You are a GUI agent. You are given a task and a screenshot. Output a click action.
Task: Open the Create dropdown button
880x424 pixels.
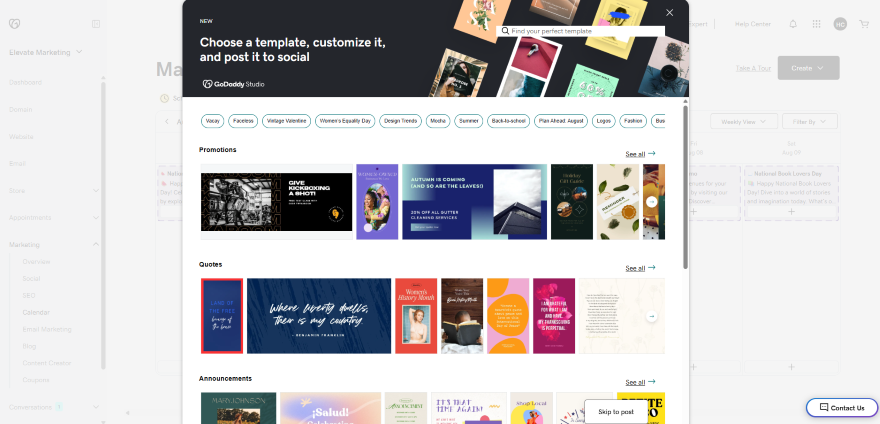click(808, 68)
